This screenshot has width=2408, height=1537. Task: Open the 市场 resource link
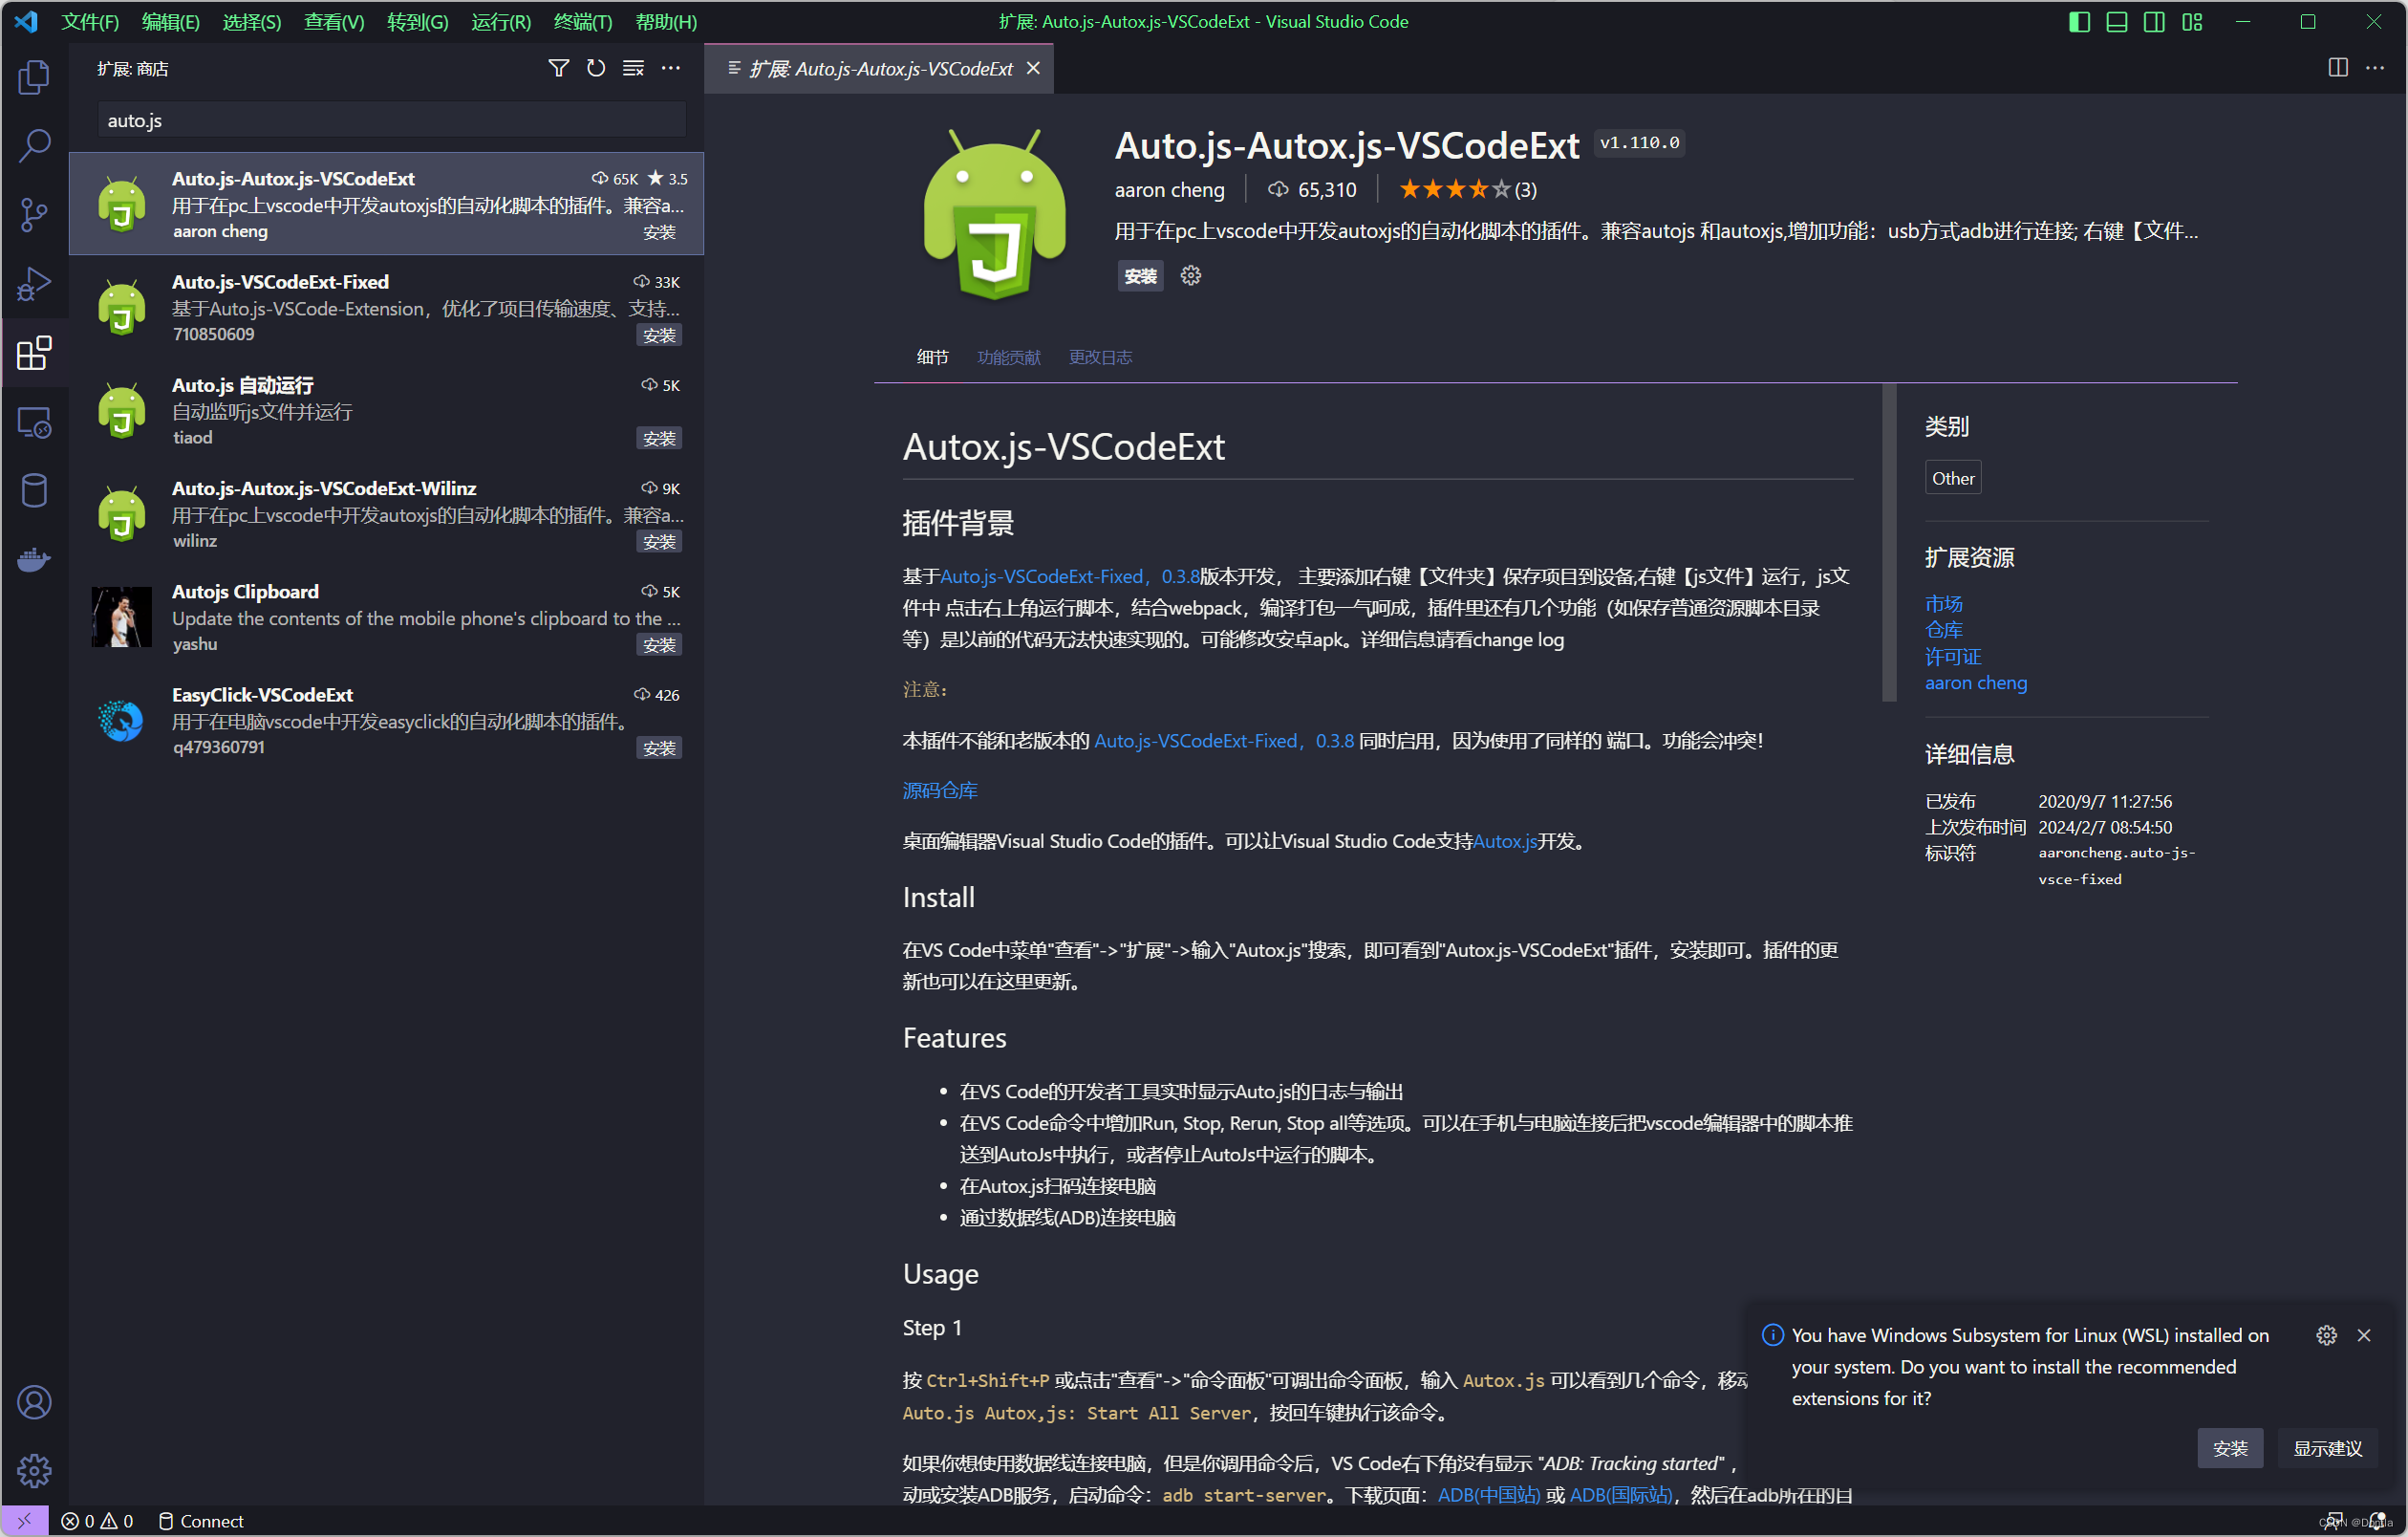coord(1943,604)
